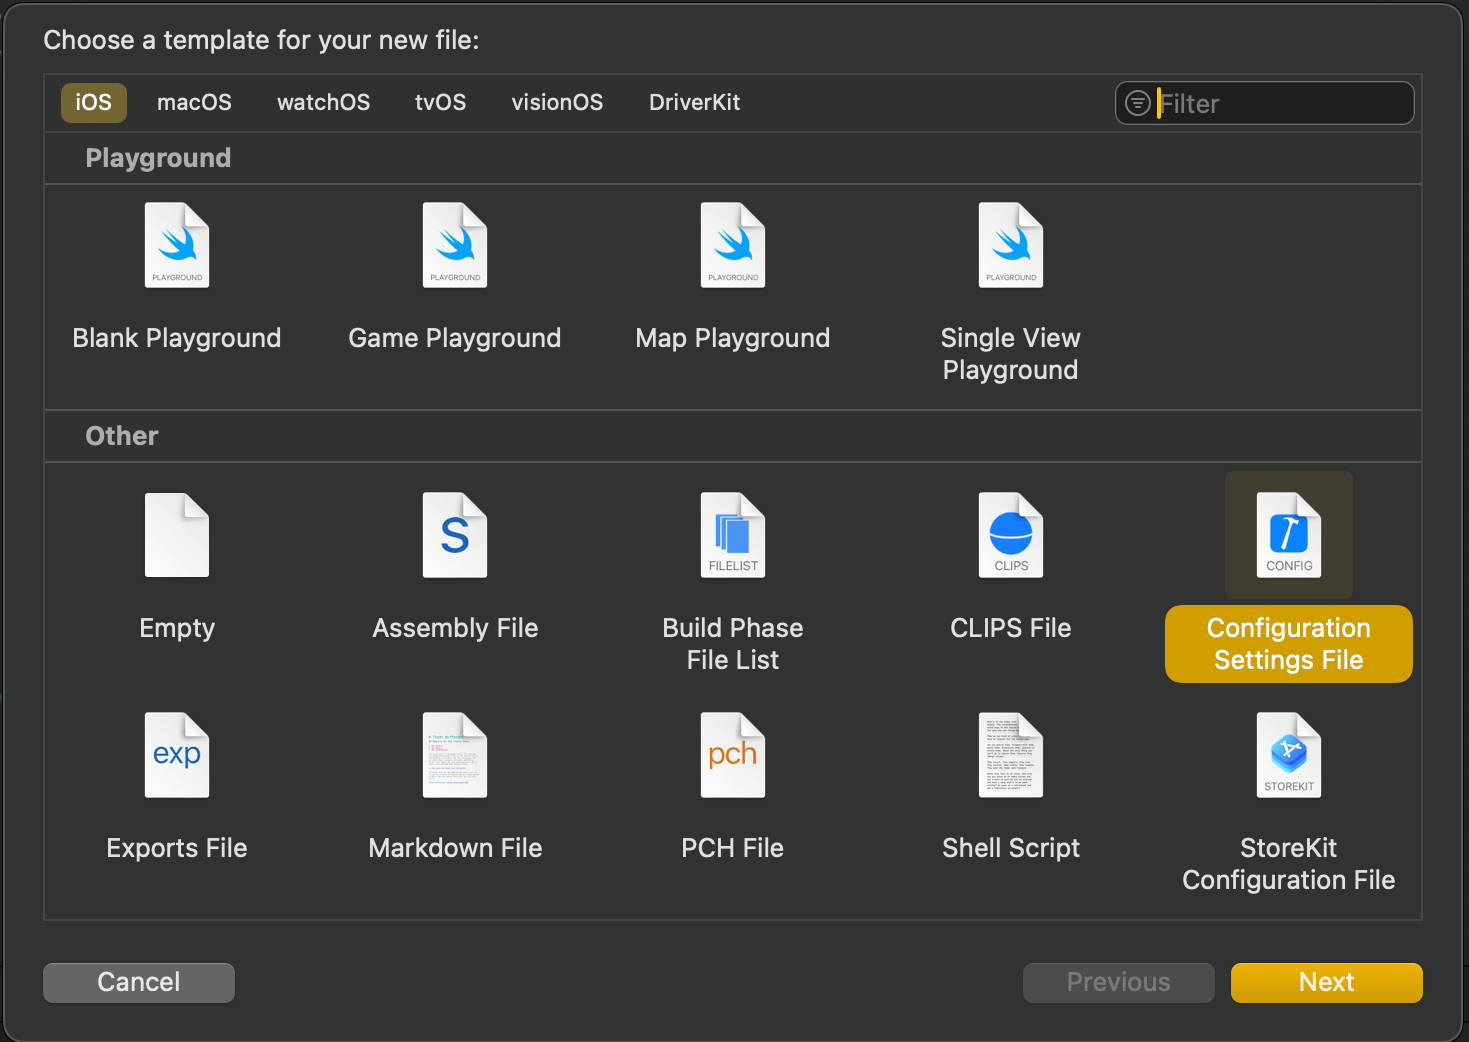Click the Blank Playground label

[177, 338]
